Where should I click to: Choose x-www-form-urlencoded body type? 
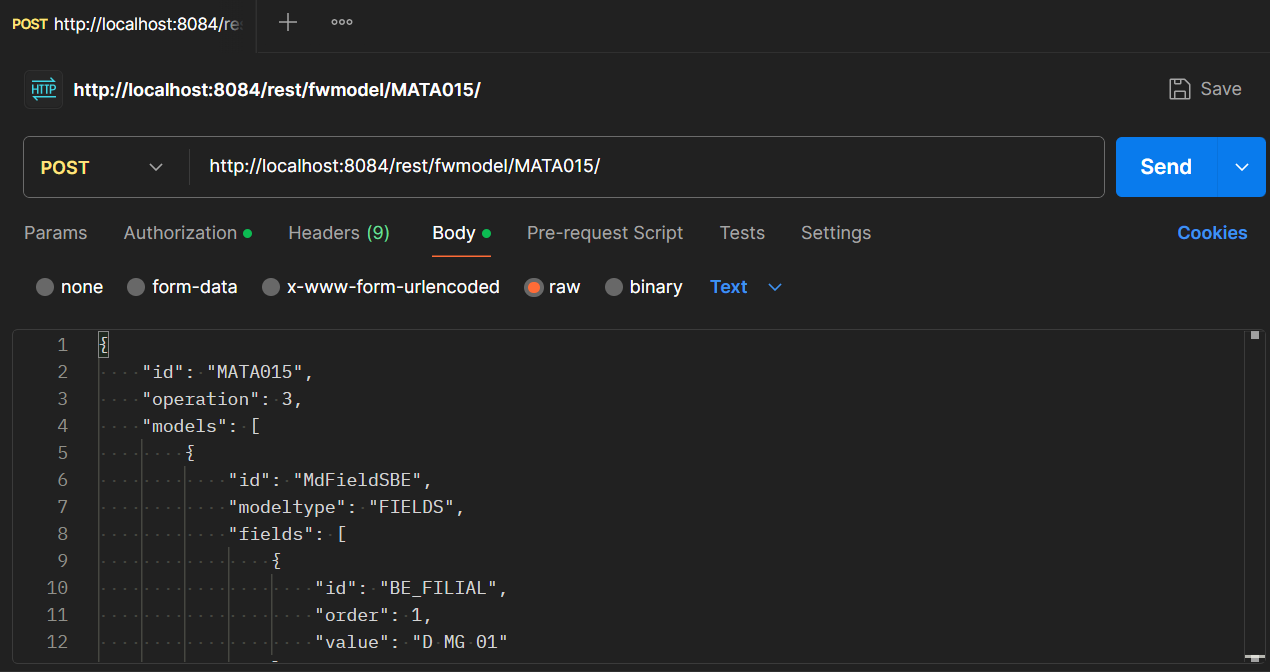tap(271, 287)
